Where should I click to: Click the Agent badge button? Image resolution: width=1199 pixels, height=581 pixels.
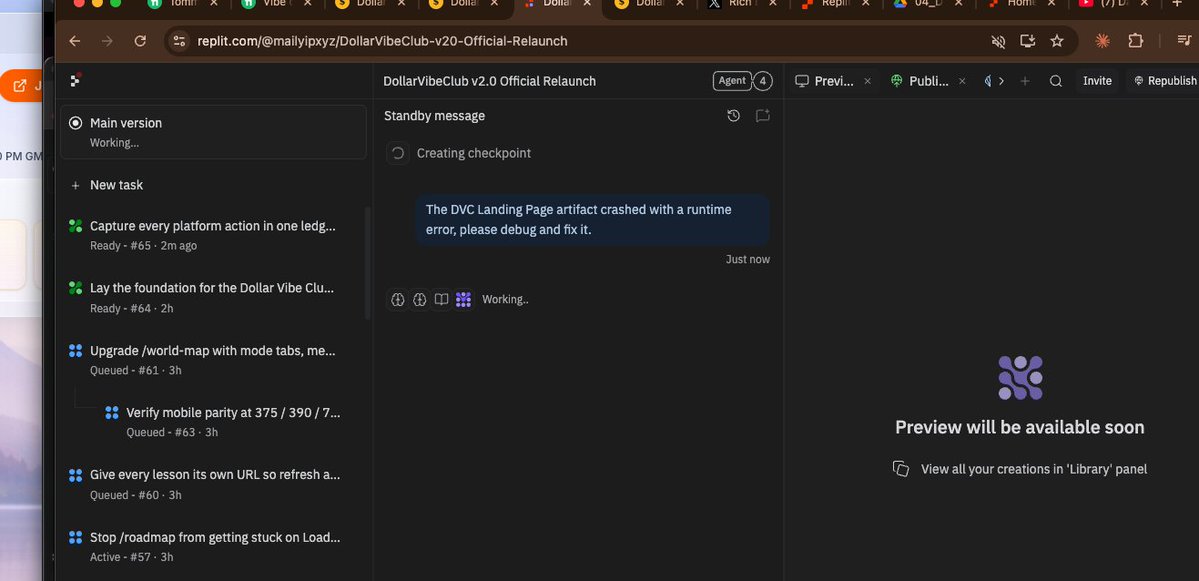click(x=732, y=80)
